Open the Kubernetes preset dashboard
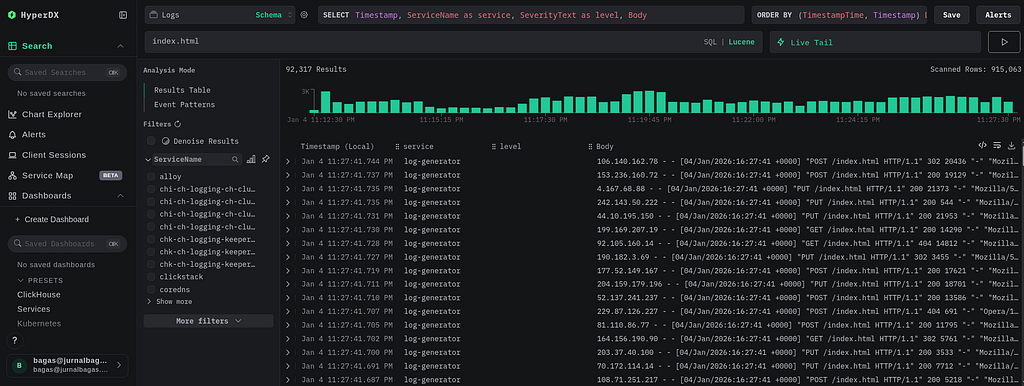The height and width of the screenshot is (386, 1024). (x=39, y=323)
